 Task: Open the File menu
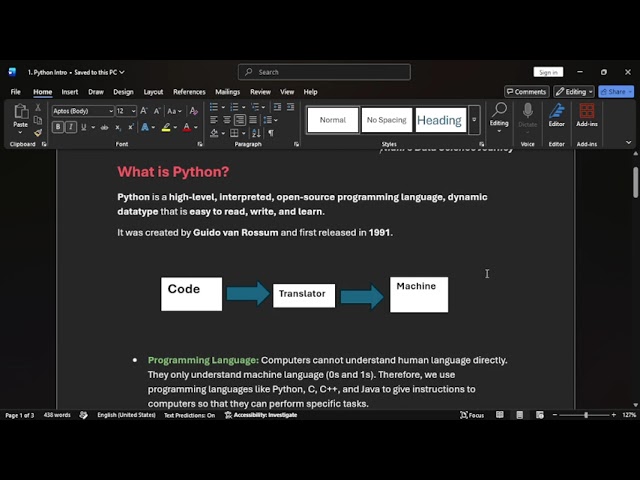pyautogui.click(x=16, y=92)
